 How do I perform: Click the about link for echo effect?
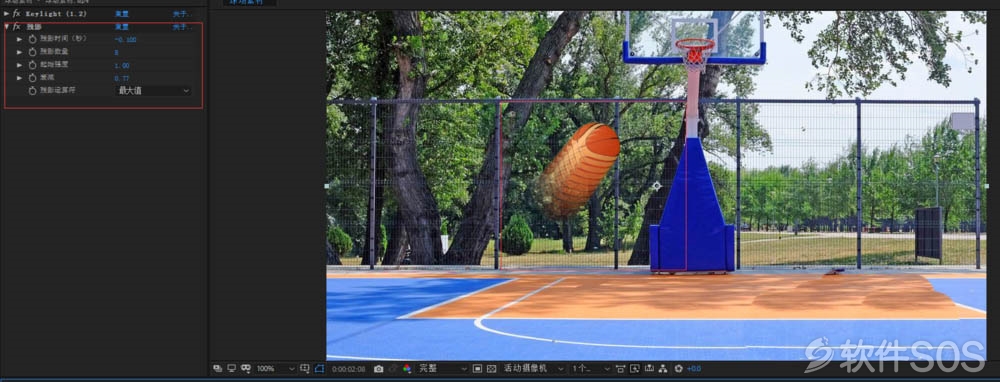180,27
